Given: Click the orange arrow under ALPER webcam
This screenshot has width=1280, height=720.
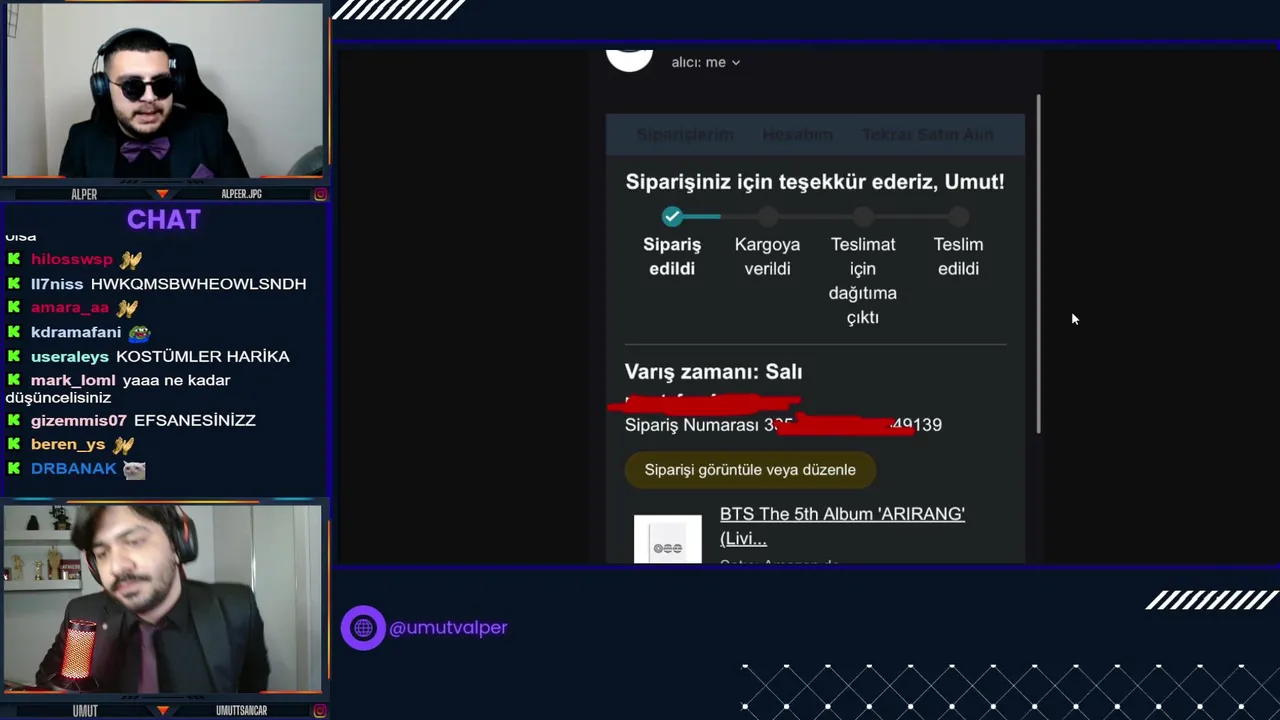Looking at the screenshot, I should tap(162, 194).
